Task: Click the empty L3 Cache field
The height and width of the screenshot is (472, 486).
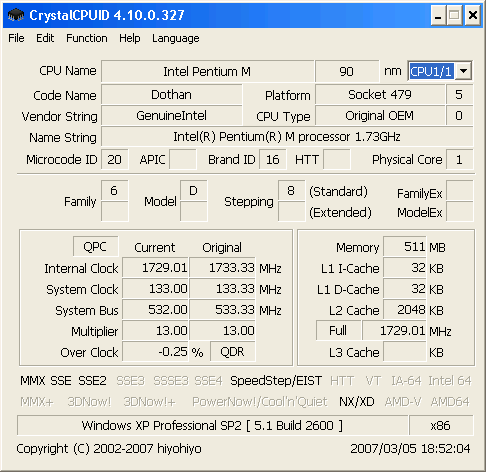Action: click(405, 352)
